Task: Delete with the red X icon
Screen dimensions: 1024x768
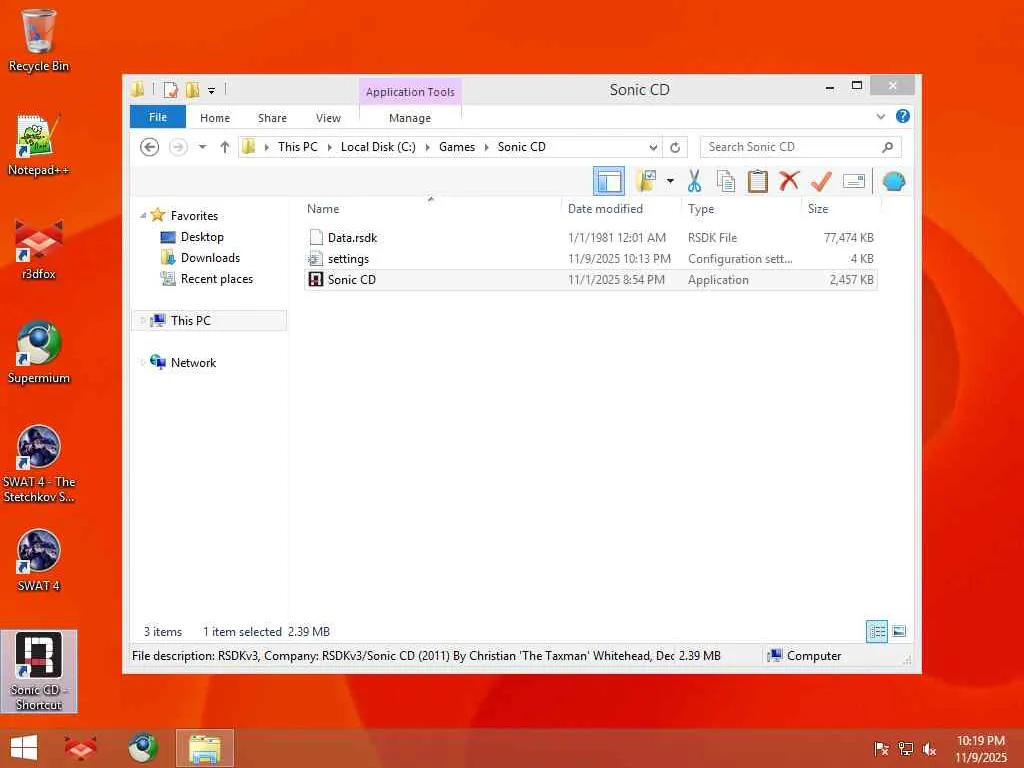Action: pos(789,181)
